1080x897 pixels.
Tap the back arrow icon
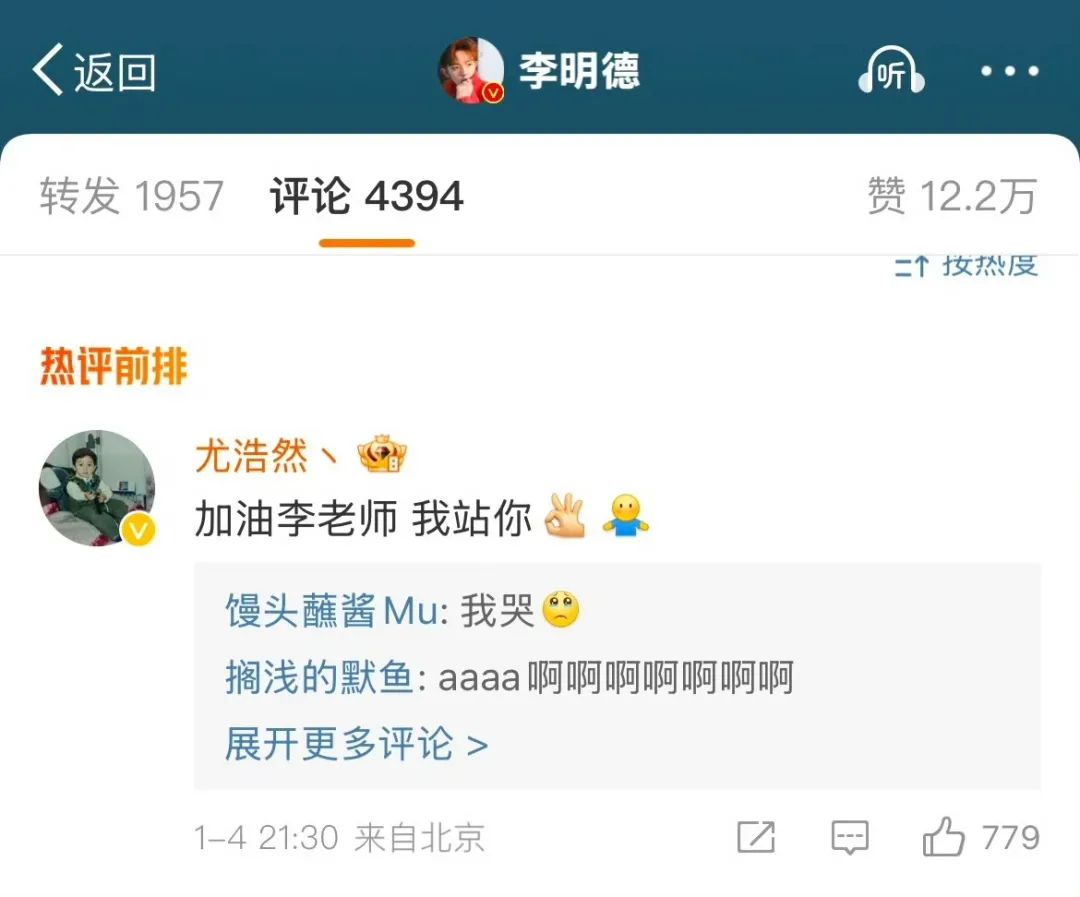click(x=48, y=70)
